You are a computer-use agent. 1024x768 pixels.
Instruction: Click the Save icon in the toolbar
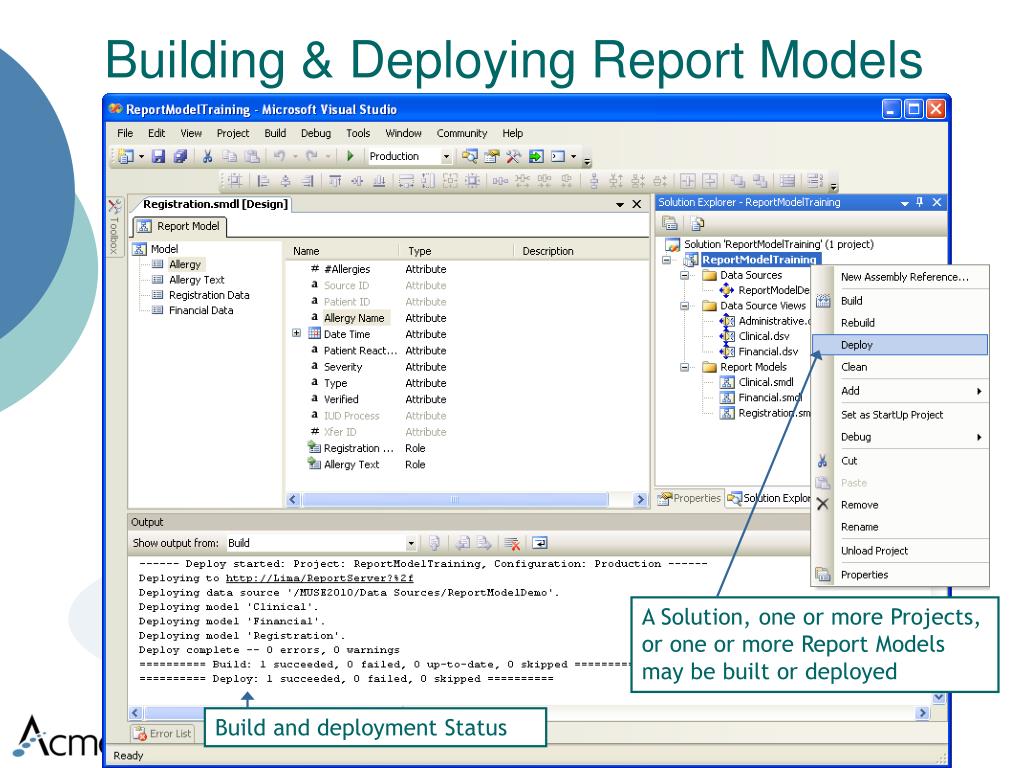click(159, 156)
